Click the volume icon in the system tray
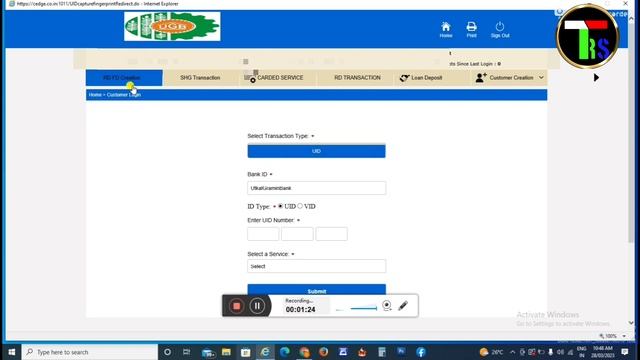Viewport: 640px width, 360px height. (560, 352)
